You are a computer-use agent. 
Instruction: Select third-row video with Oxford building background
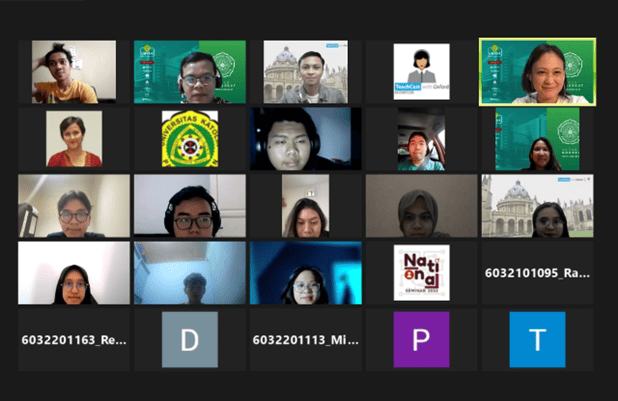tap(537, 206)
